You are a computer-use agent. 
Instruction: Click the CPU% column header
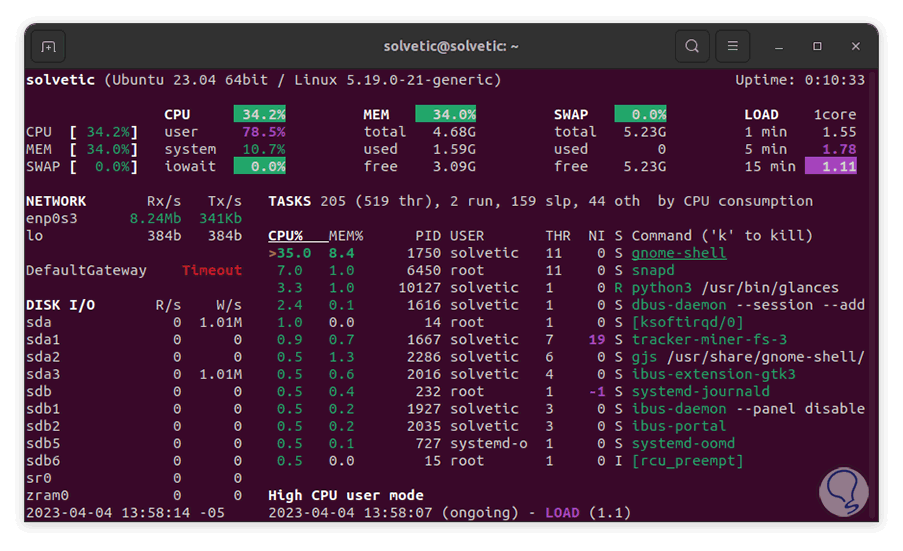[x=286, y=235]
